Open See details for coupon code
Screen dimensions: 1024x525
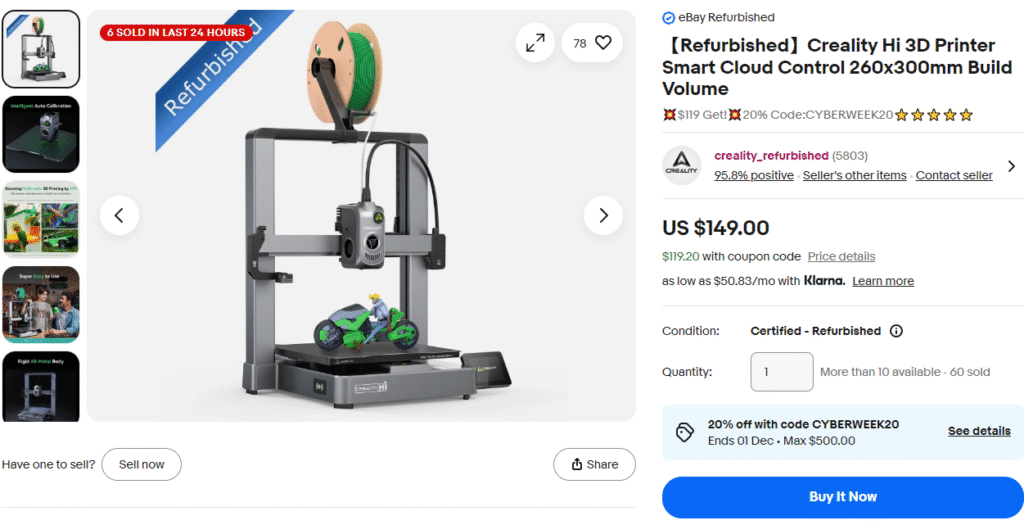pos(979,432)
